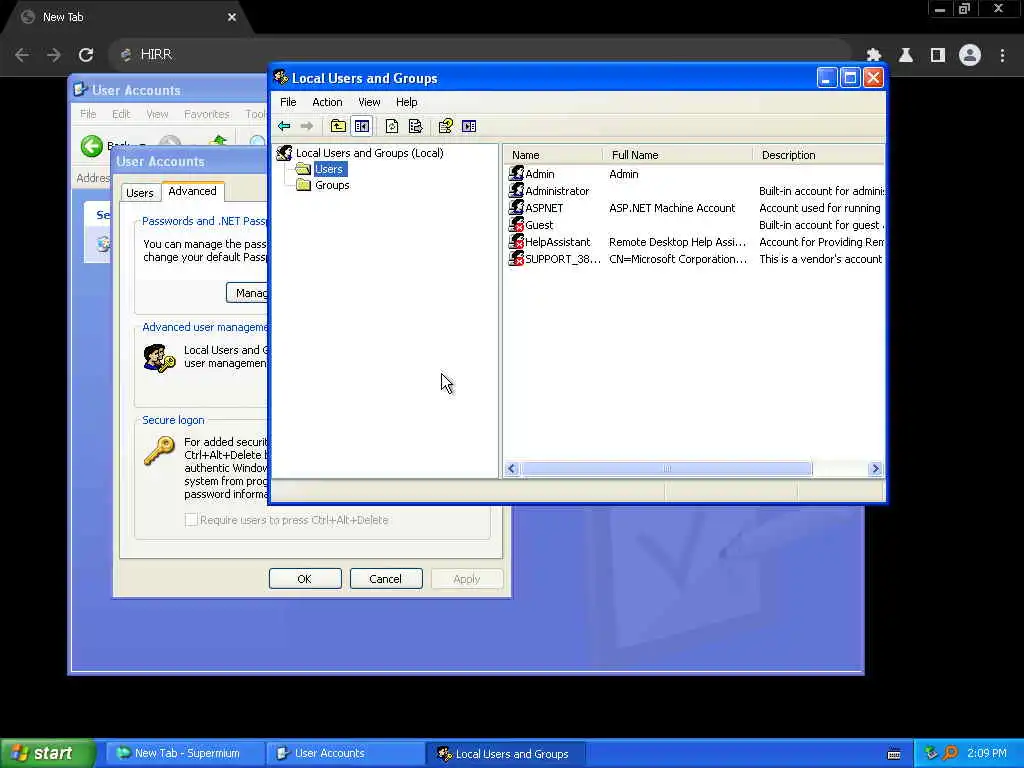This screenshot has width=1024, height=768.
Task: Click the green Back button in User Accounts window
Action: tap(92, 146)
